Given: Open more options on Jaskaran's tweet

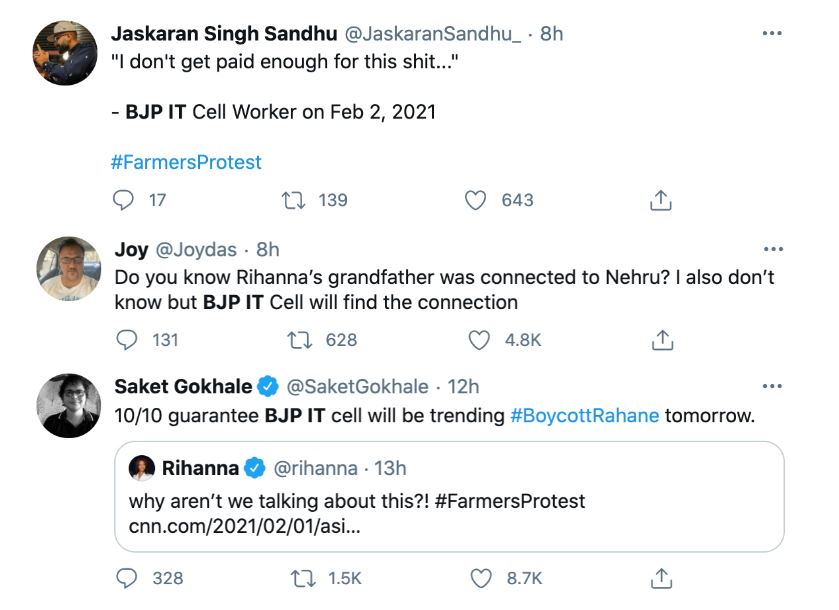Looking at the screenshot, I should 772,33.
